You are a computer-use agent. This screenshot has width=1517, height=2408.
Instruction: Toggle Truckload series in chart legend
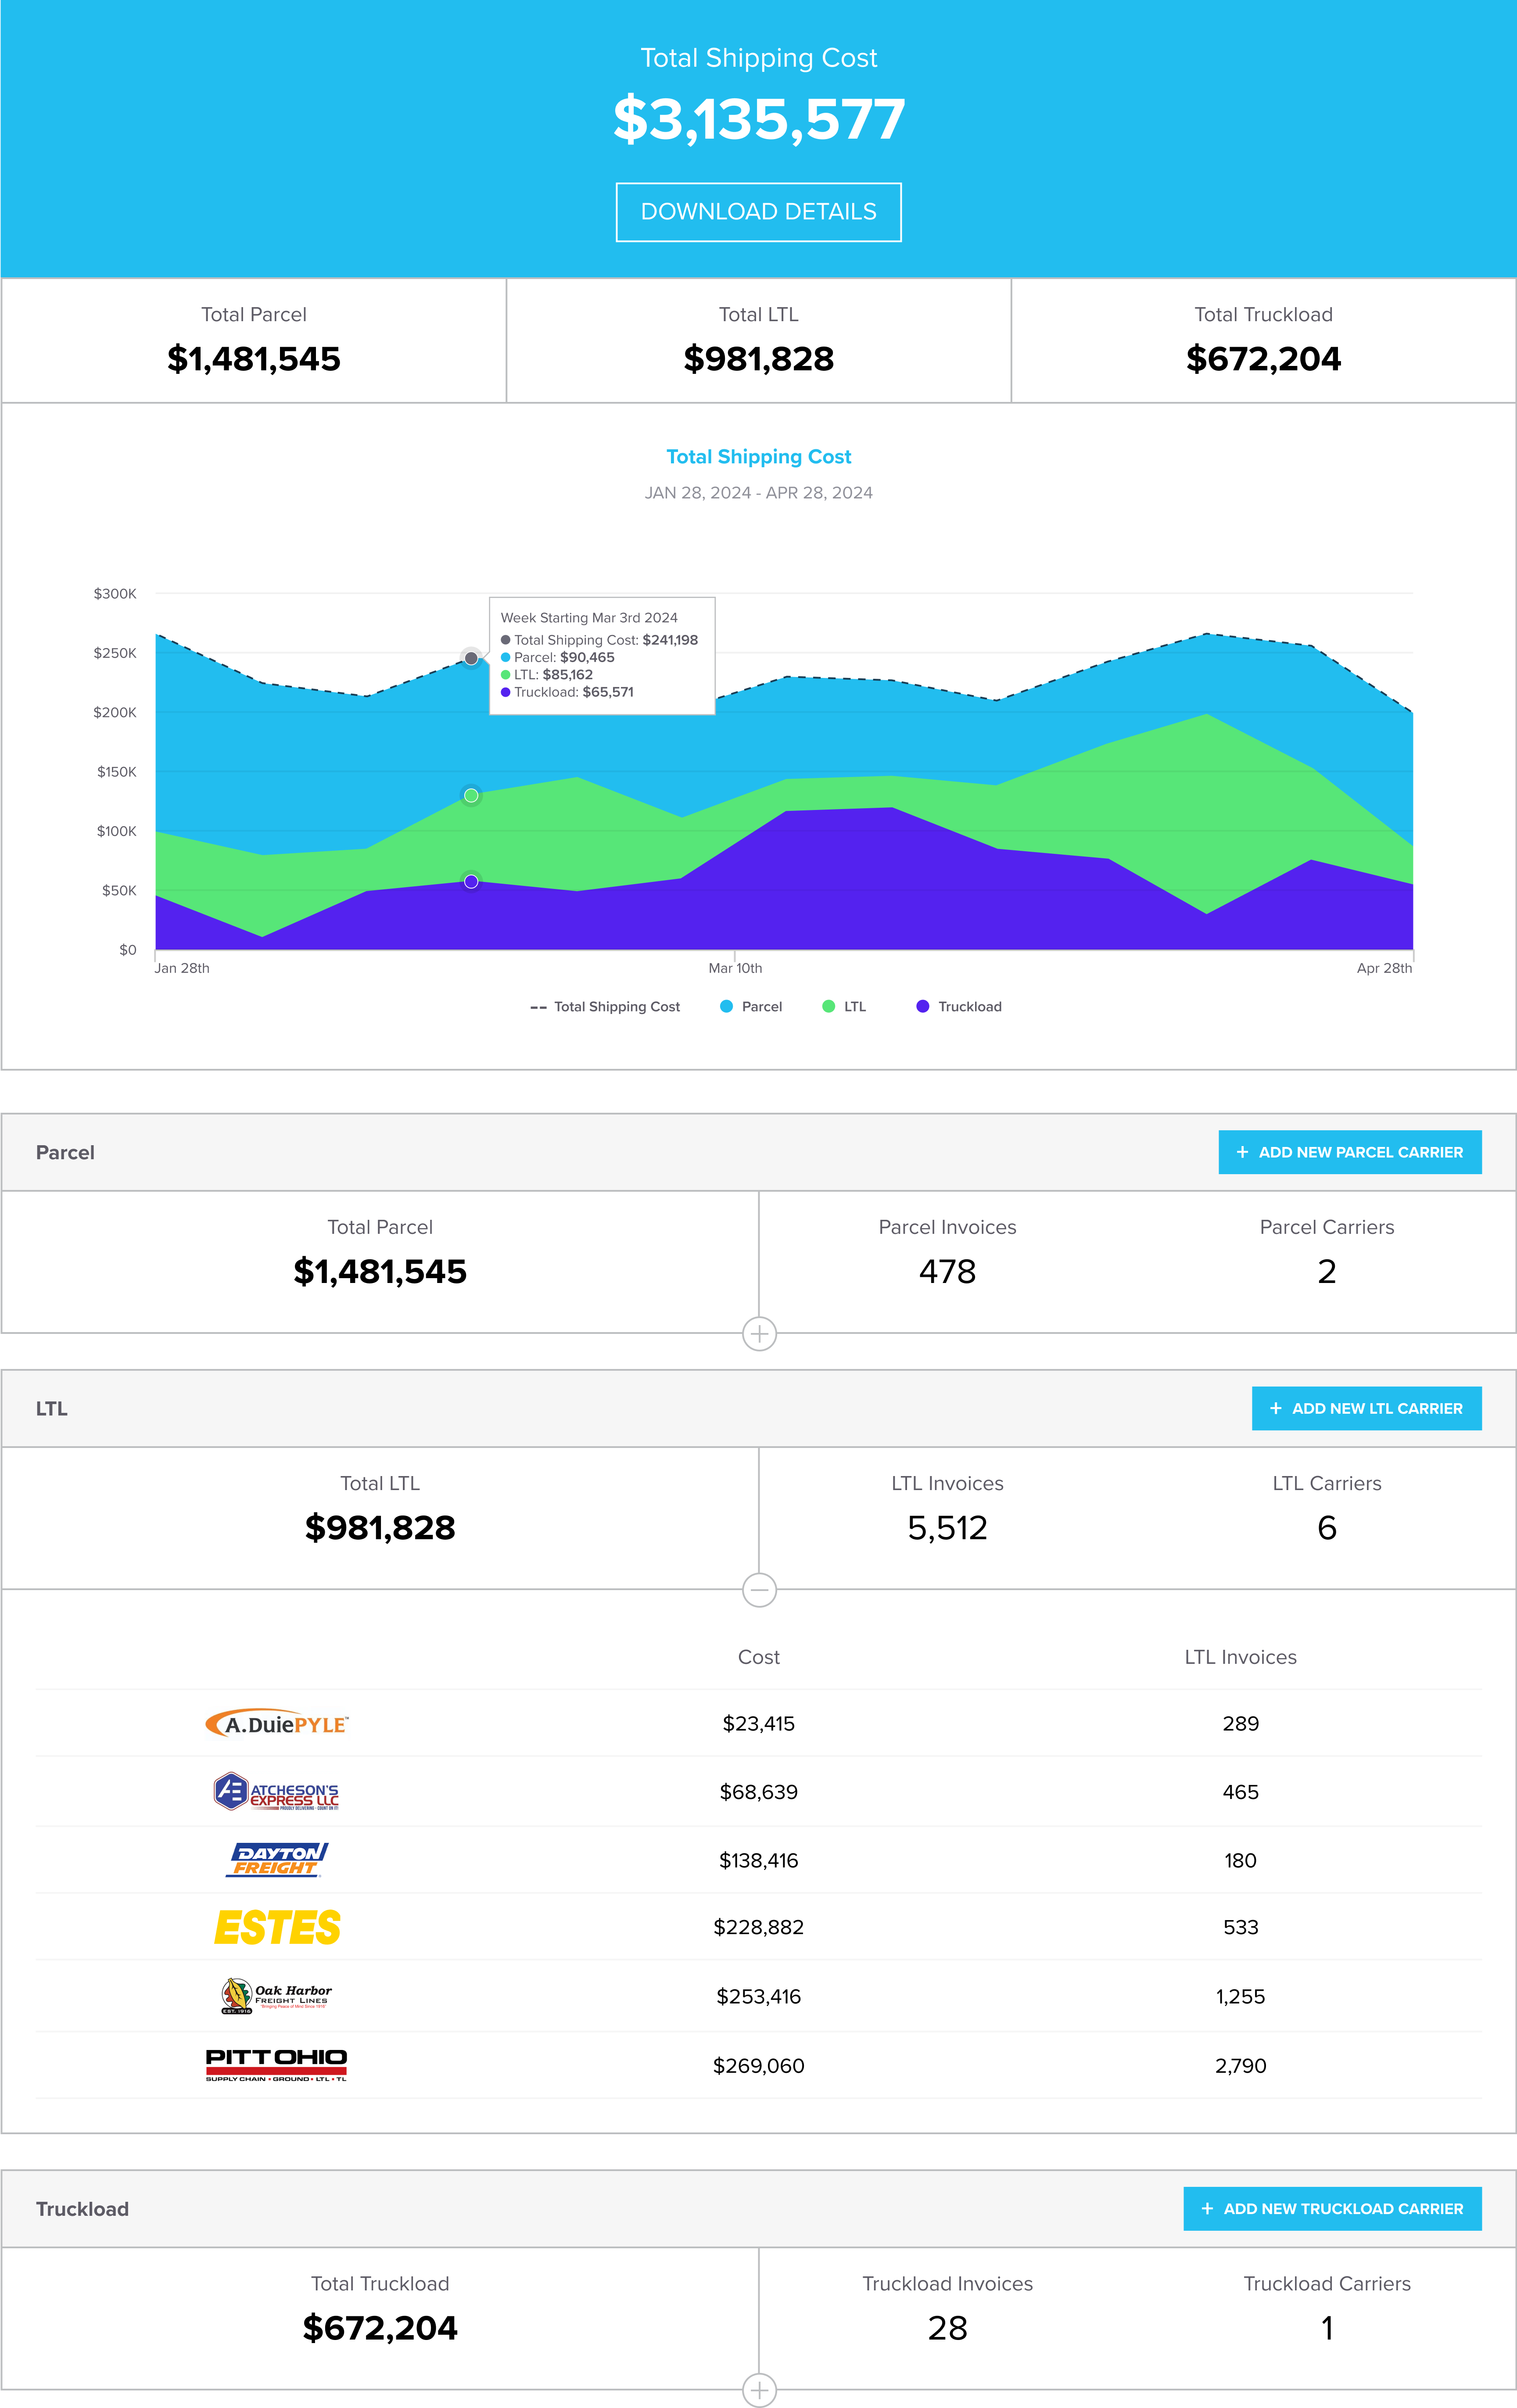tap(958, 1006)
